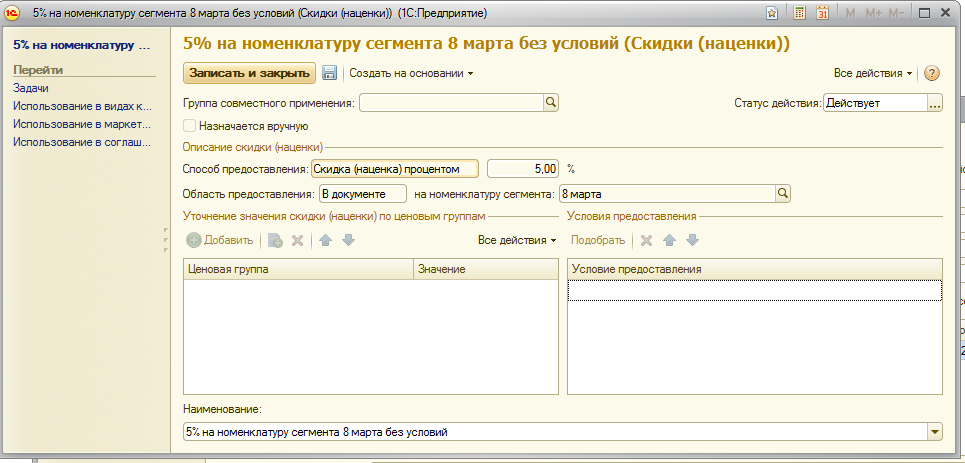965x463 pixels.
Task: Expand the Создать на основании dropdown
Action: [411, 73]
